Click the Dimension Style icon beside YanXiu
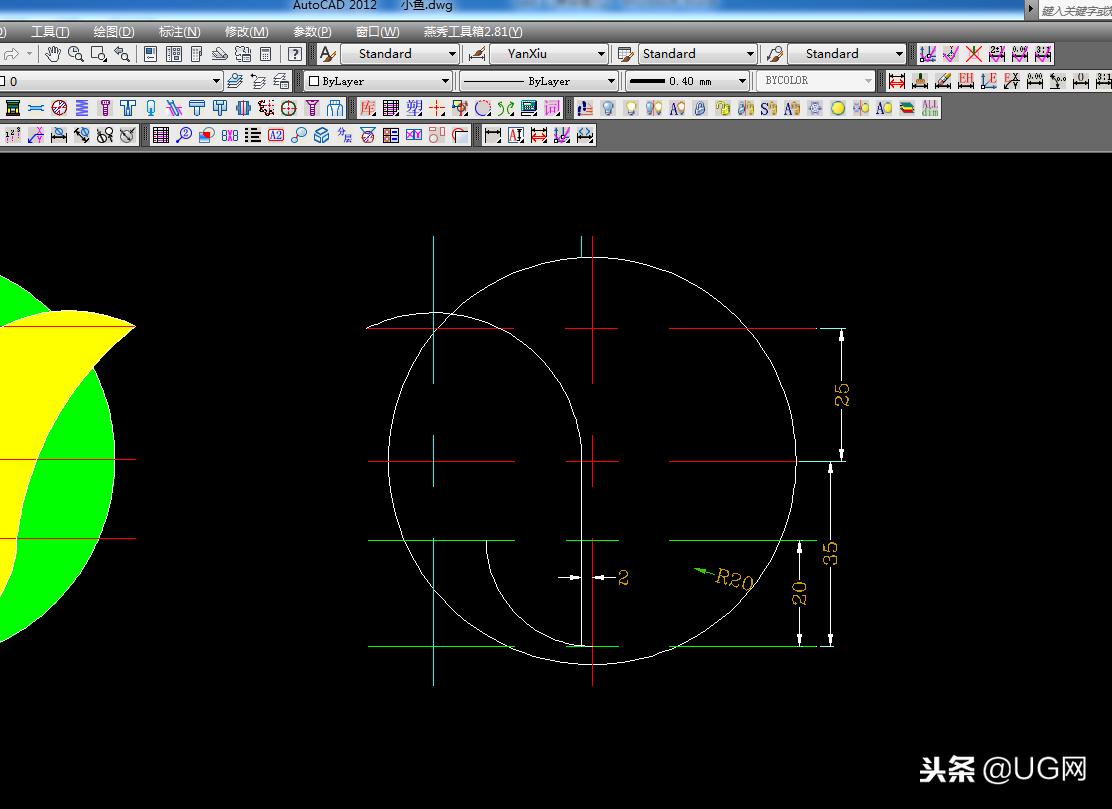Viewport: 1112px width, 809px height. tap(477, 54)
